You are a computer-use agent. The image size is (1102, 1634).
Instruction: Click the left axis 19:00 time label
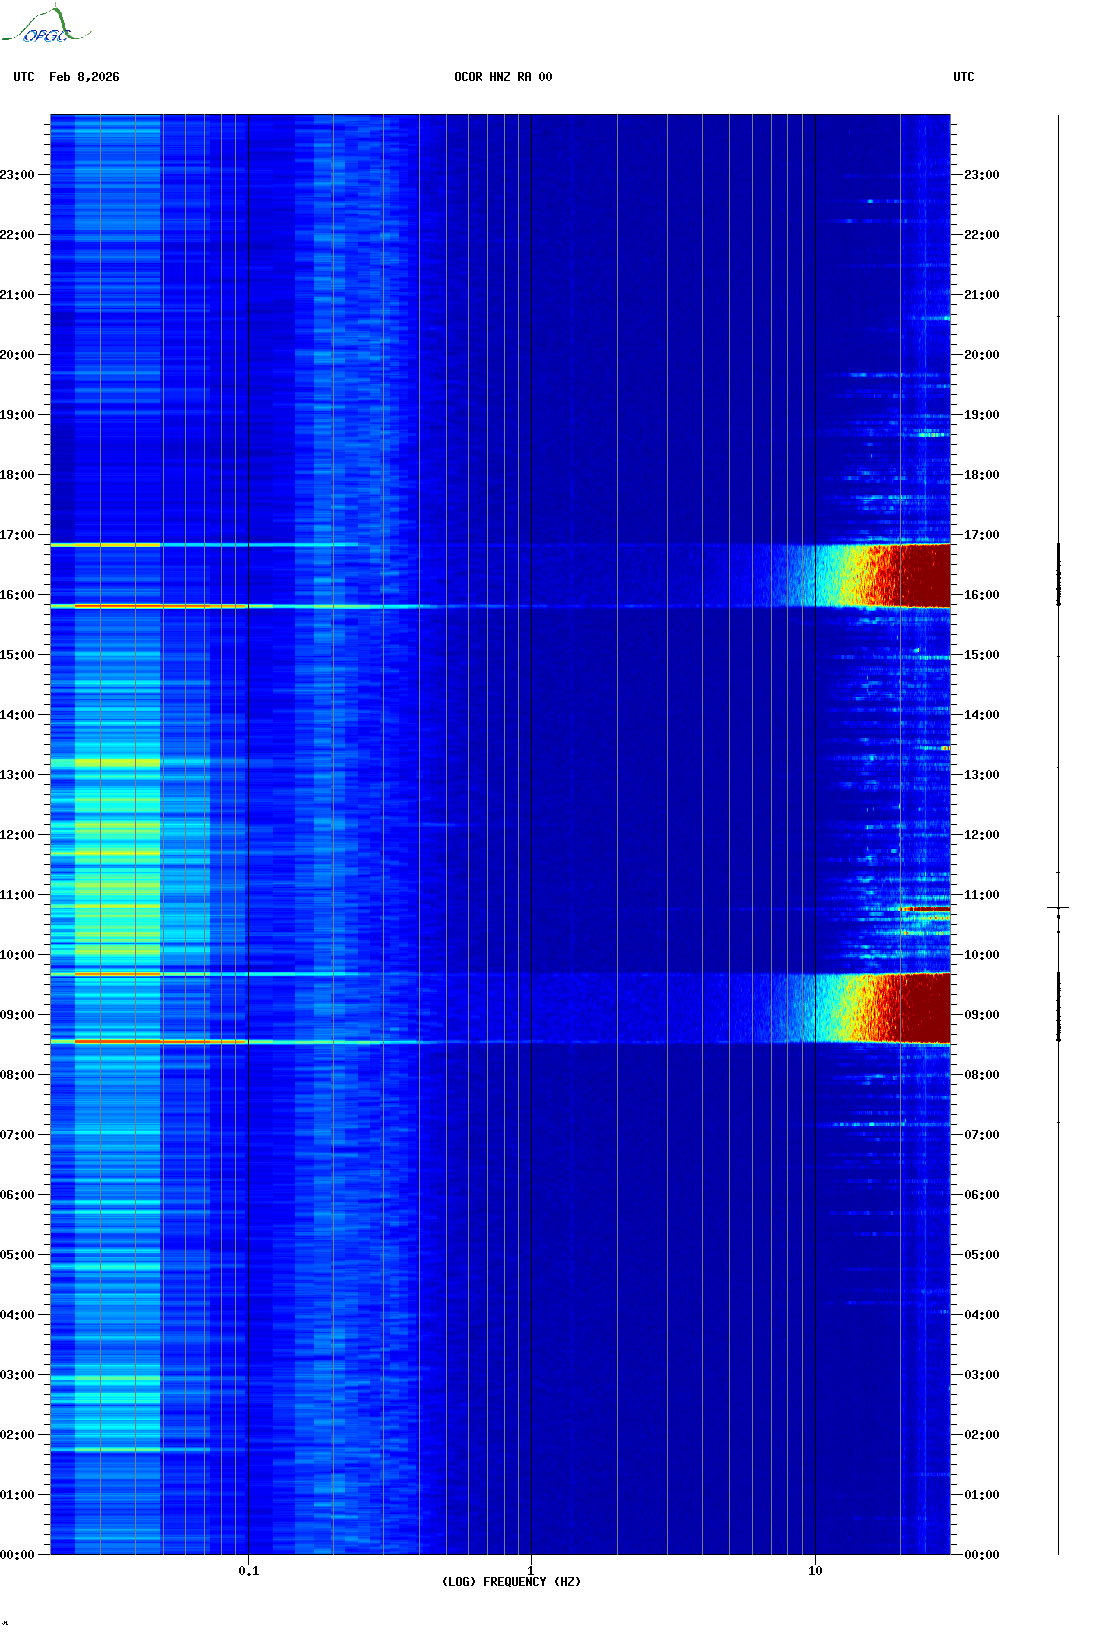pyautogui.click(x=17, y=415)
